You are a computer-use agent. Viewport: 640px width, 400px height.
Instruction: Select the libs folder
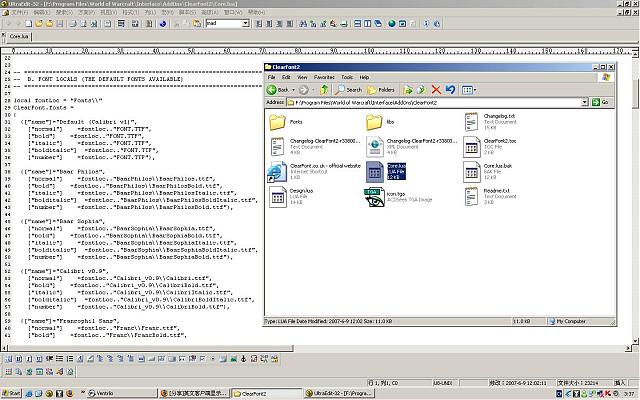click(380, 122)
